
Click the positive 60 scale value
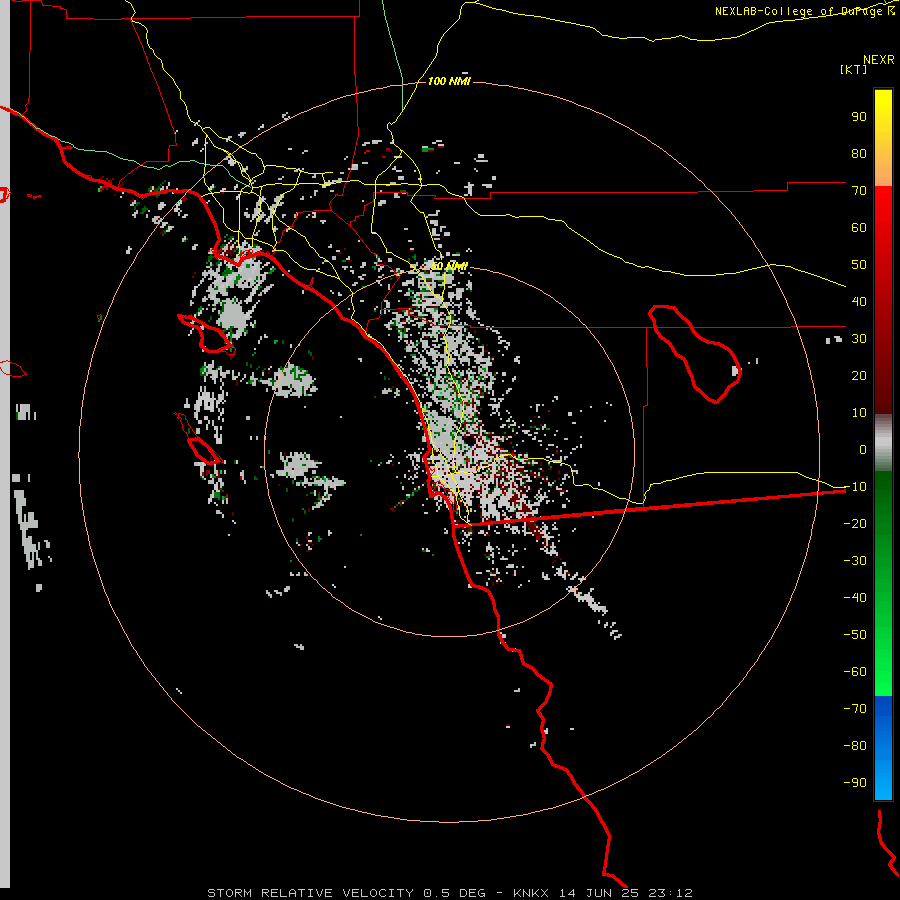pyautogui.click(x=859, y=227)
